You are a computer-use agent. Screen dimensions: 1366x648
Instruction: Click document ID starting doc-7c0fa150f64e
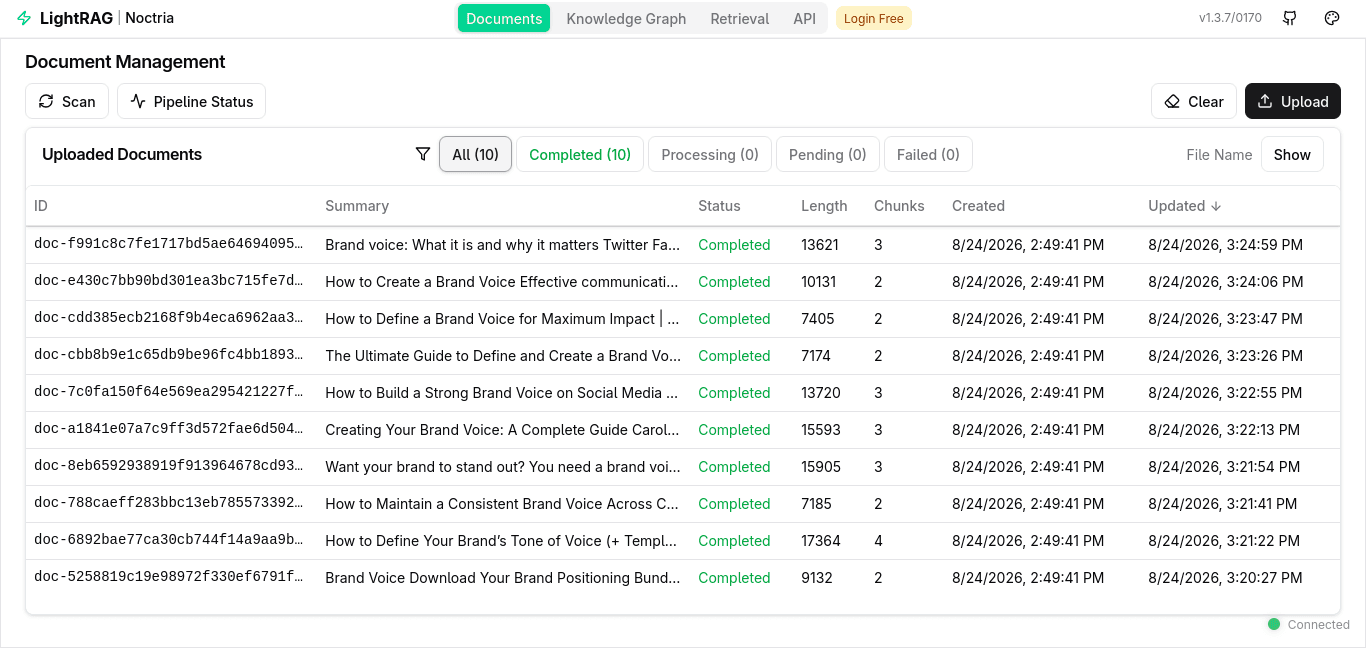tap(168, 393)
